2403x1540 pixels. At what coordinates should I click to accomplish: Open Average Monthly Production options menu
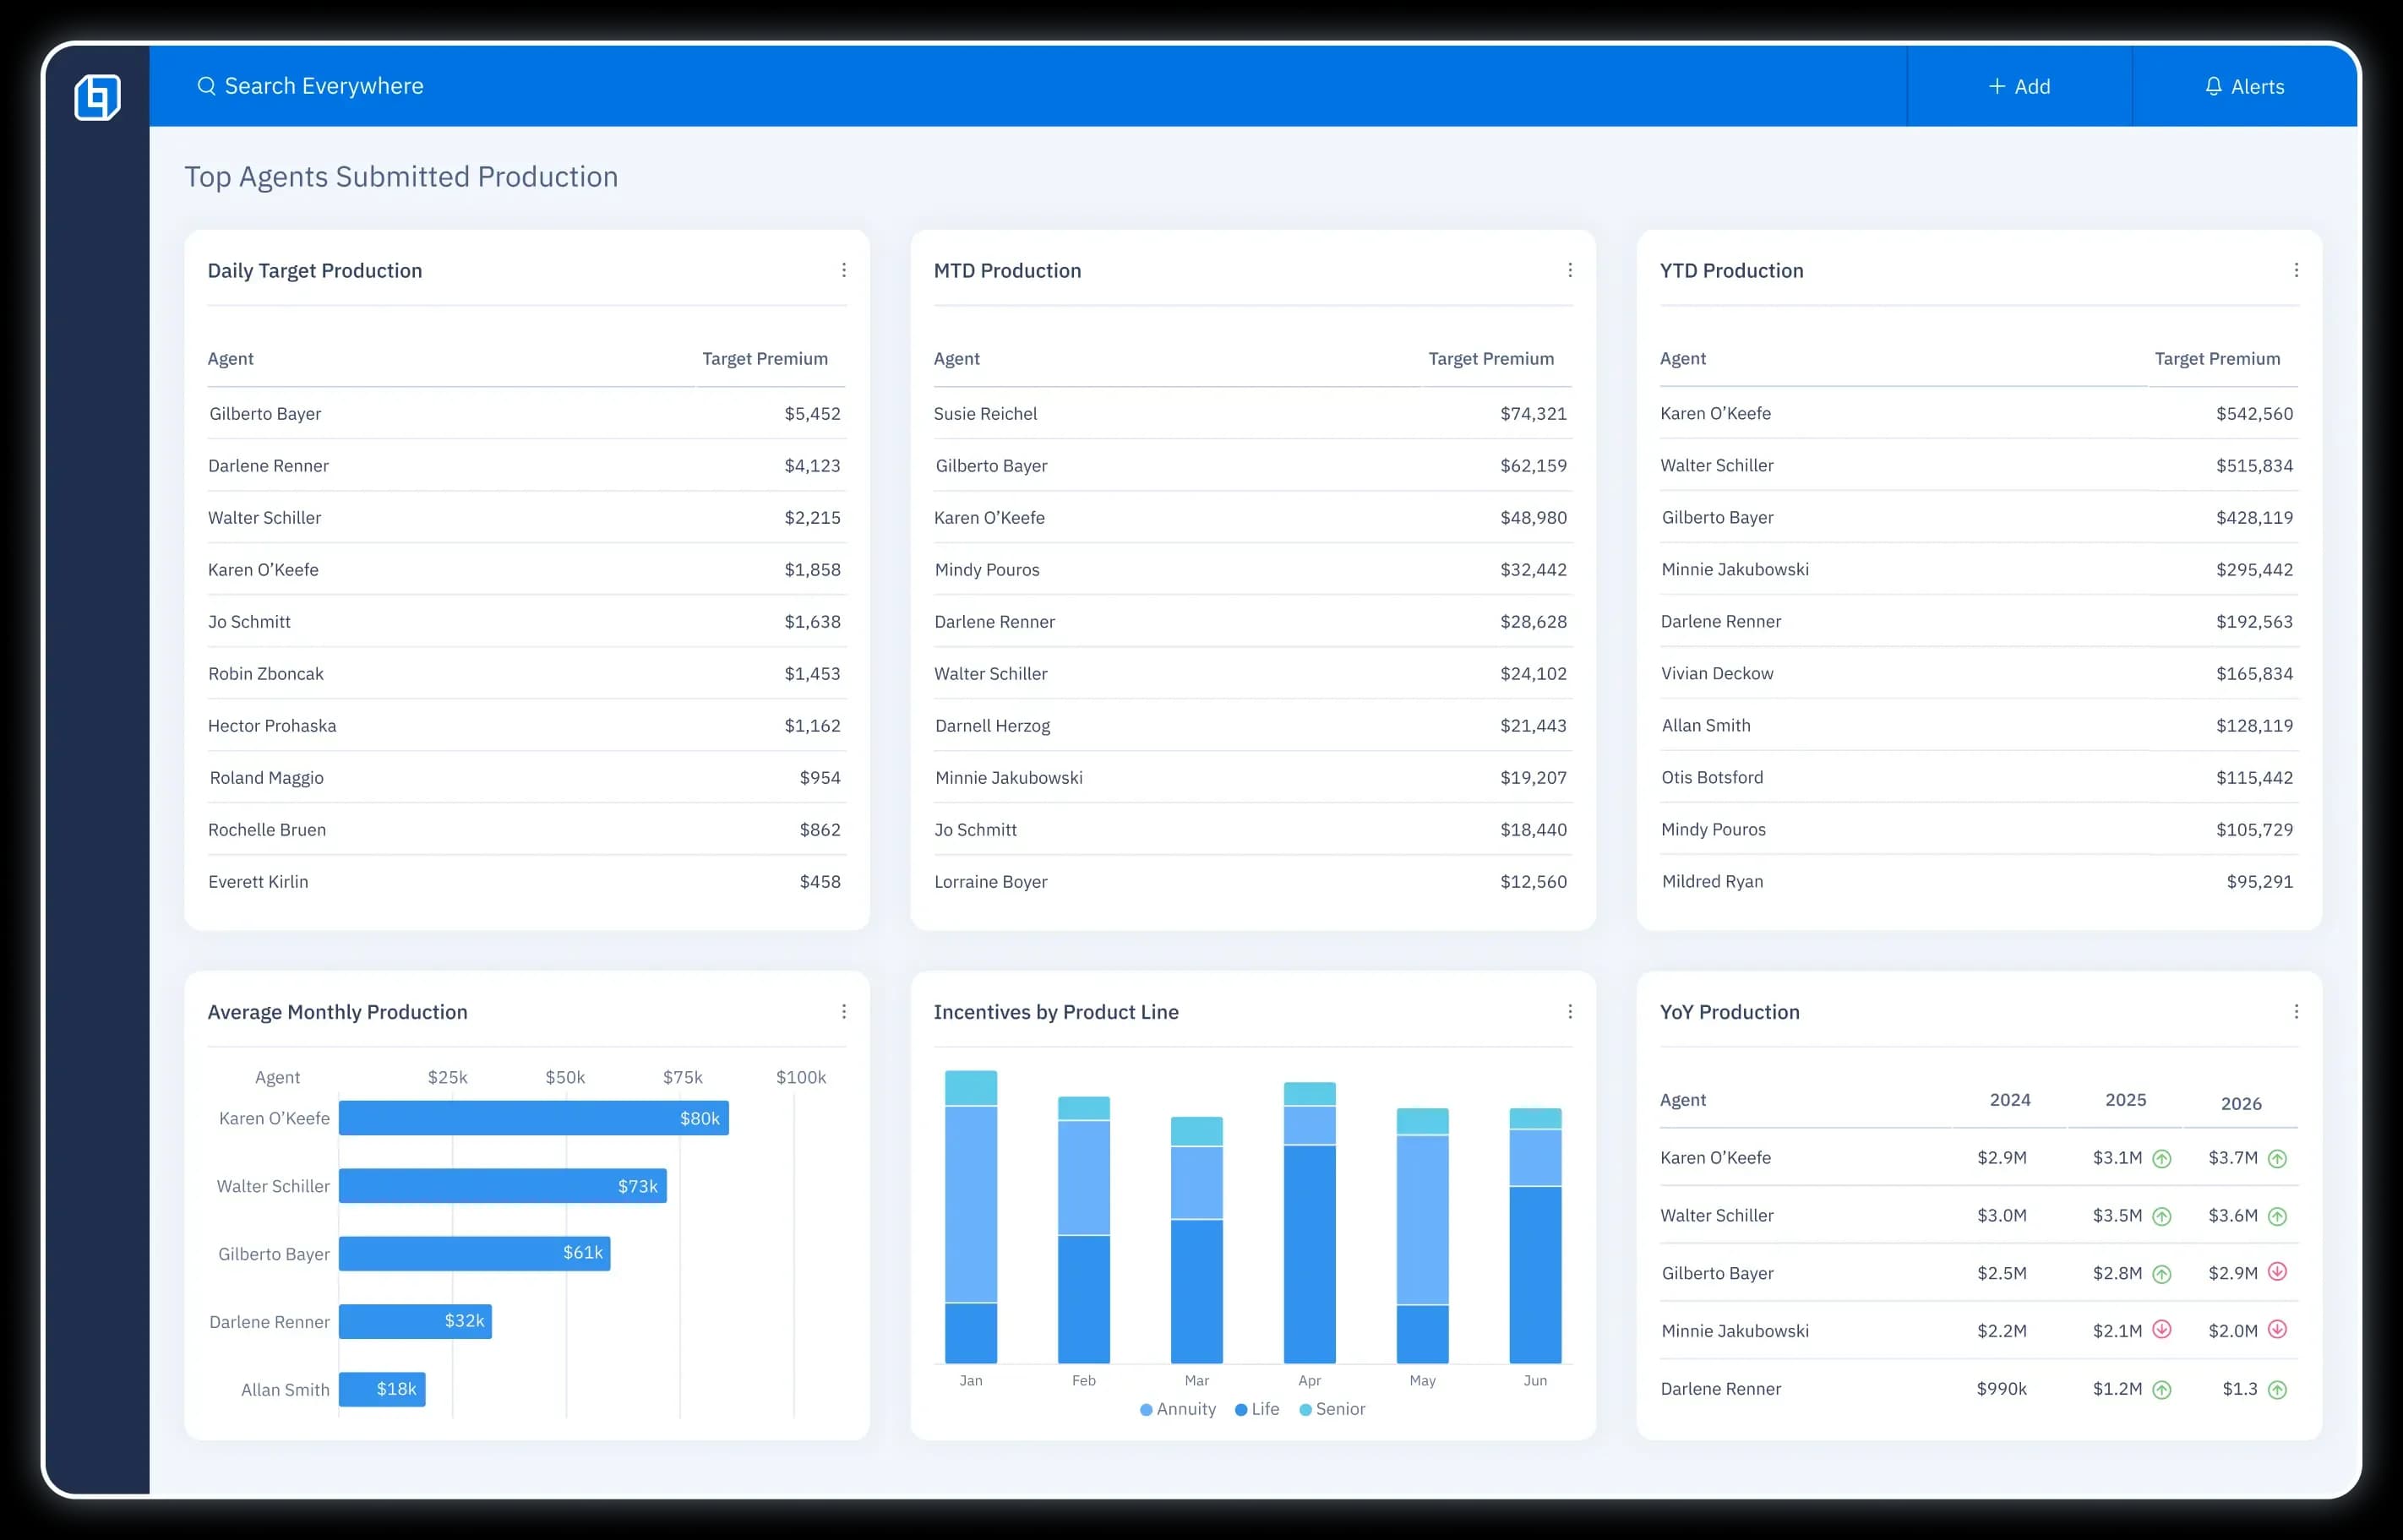click(x=844, y=1012)
